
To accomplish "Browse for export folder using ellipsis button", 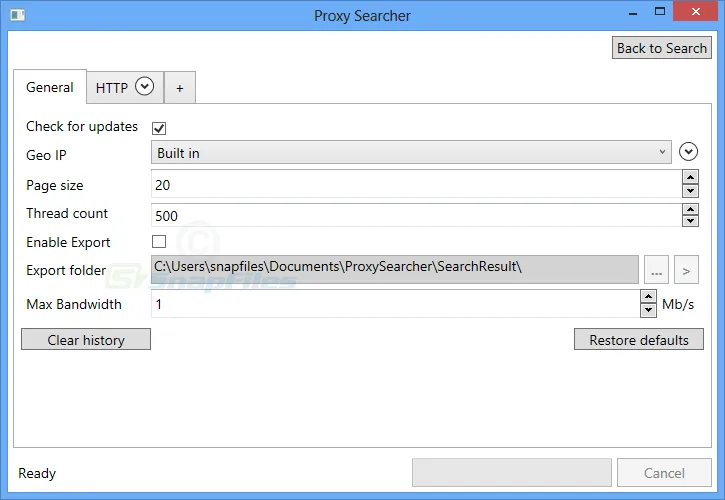I will (x=656, y=270).
